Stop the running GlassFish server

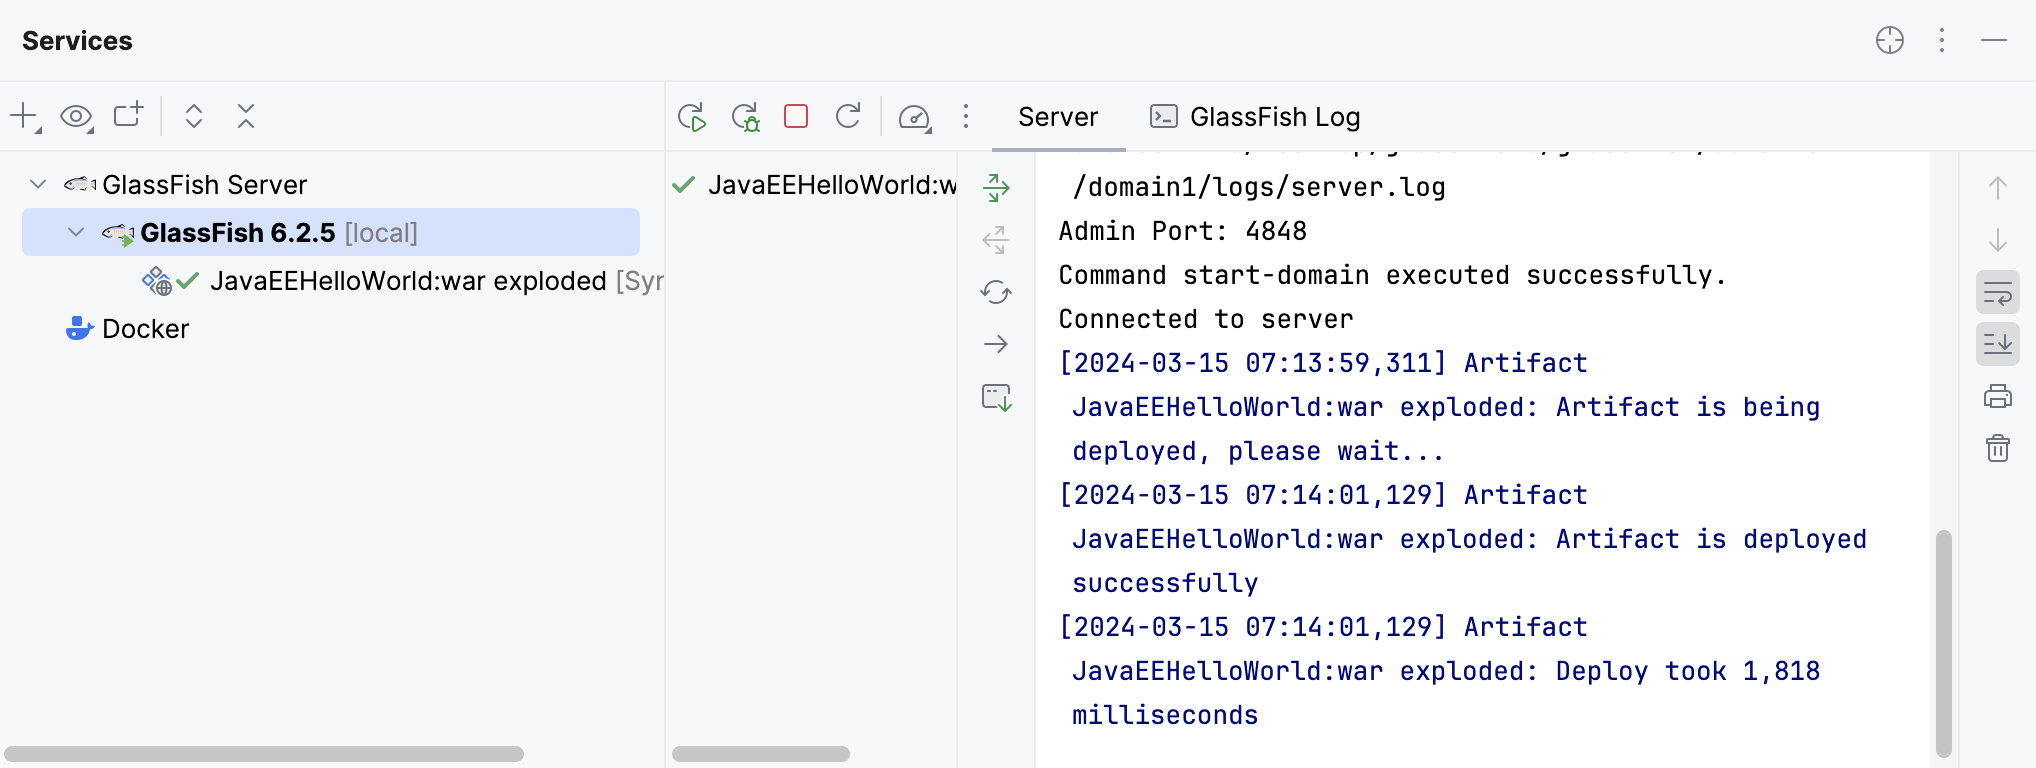point(796,117)
